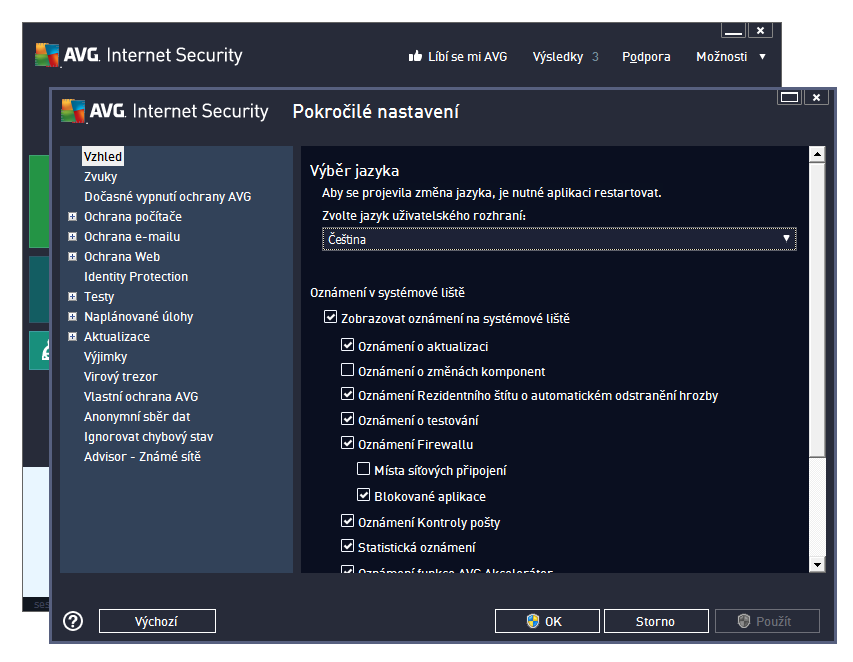Open the Možnosti dropdown menu
This screenshot has height=662, width=853.
[731, 57]
